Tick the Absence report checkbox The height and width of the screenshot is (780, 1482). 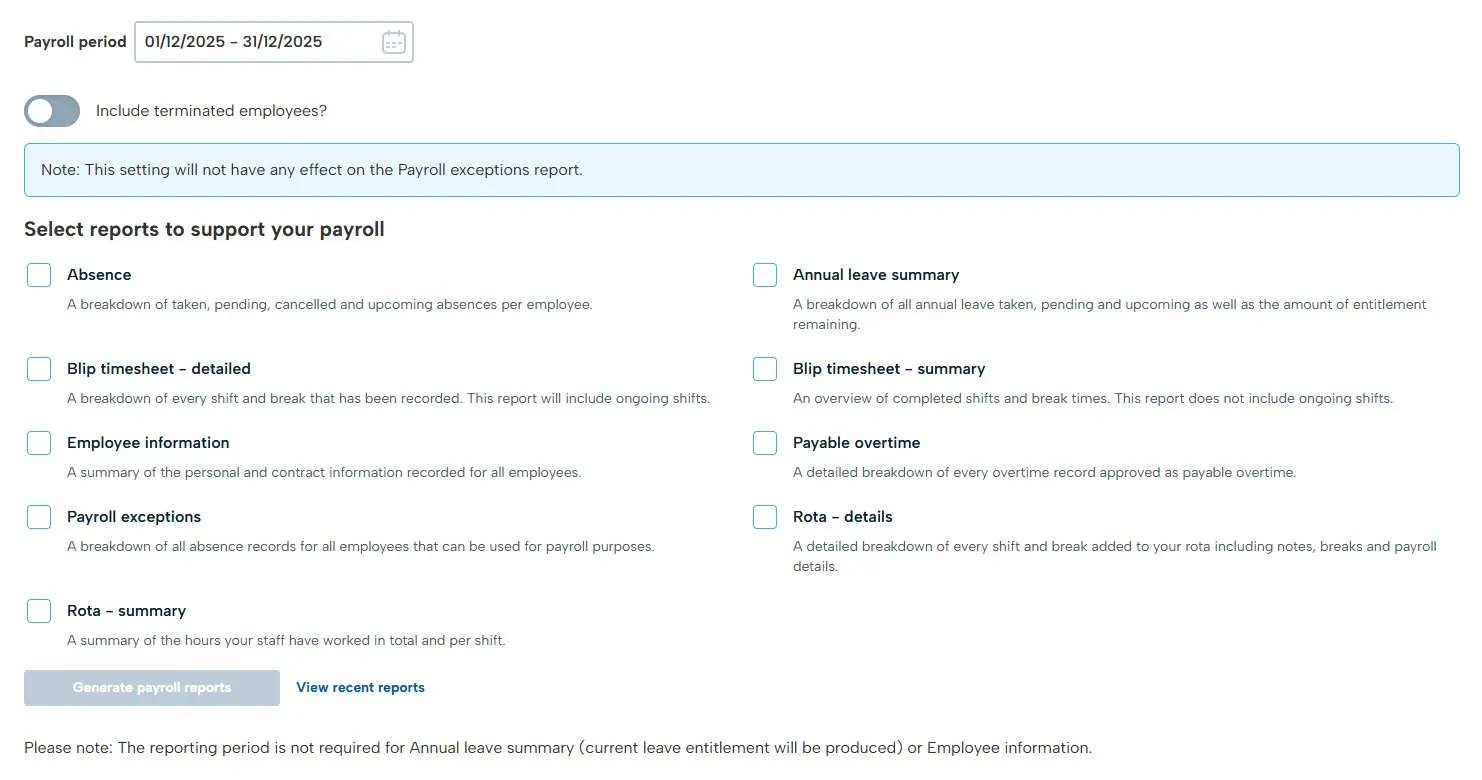[39, 275]
